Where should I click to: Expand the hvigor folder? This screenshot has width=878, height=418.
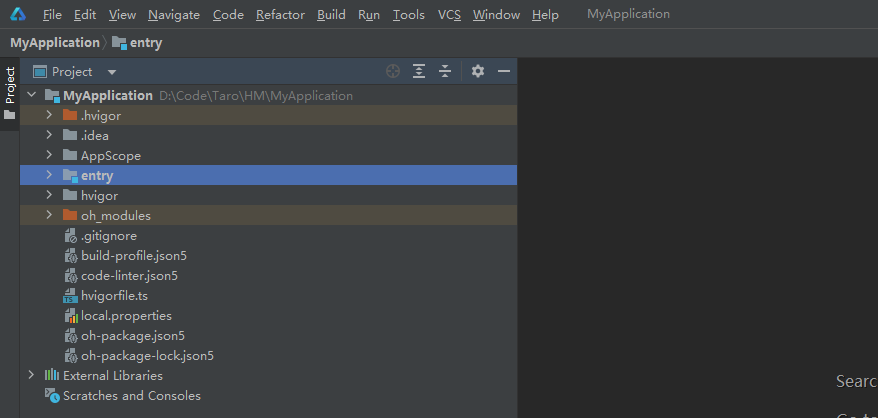[x=49, y=196]
